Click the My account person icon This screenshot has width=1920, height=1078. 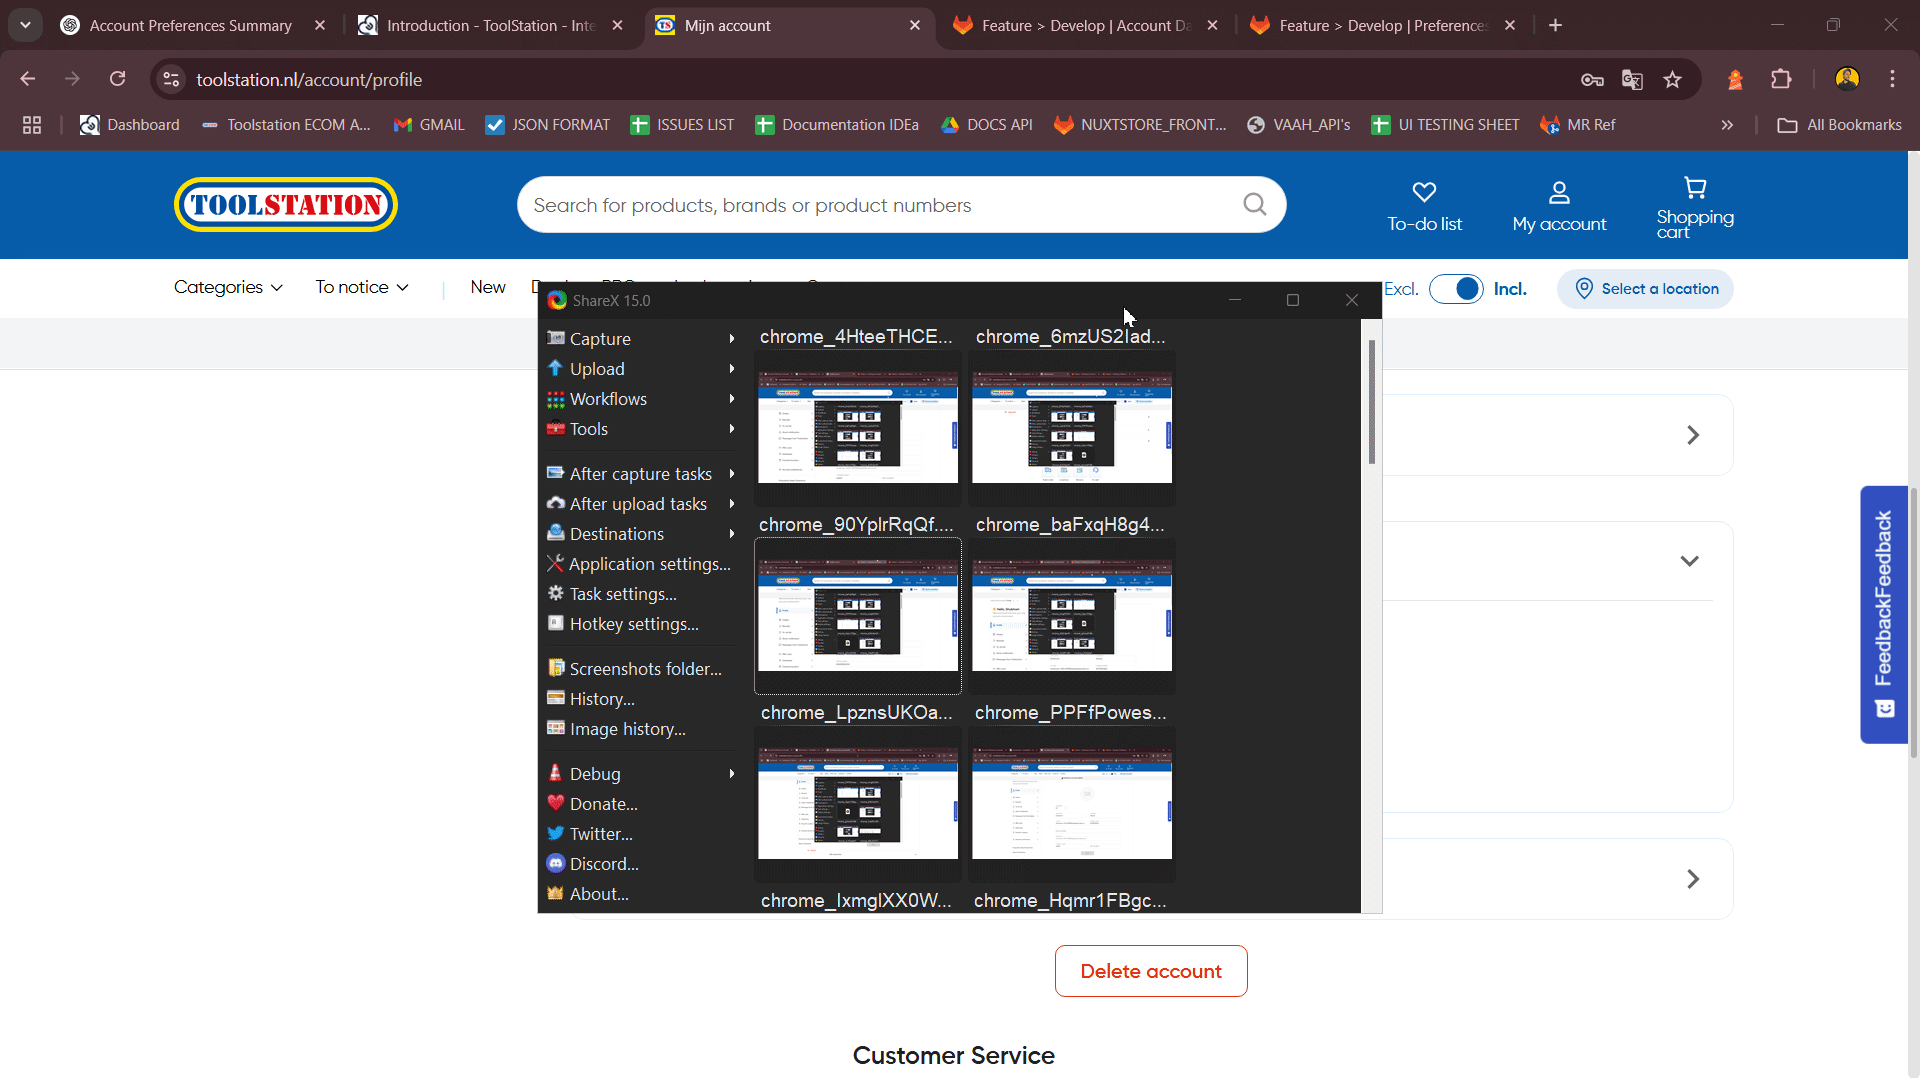(x=1559, y=192)
